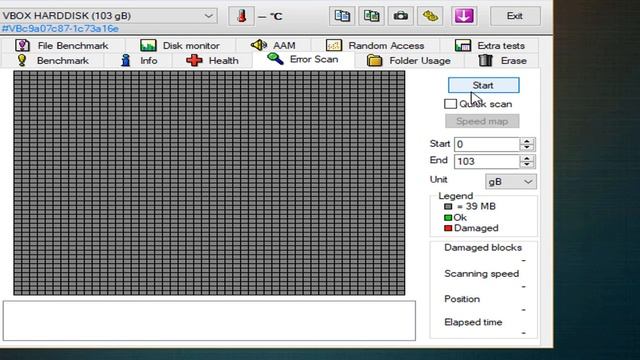
Task: Click the second copy screenshot icon
Action: 371,16
